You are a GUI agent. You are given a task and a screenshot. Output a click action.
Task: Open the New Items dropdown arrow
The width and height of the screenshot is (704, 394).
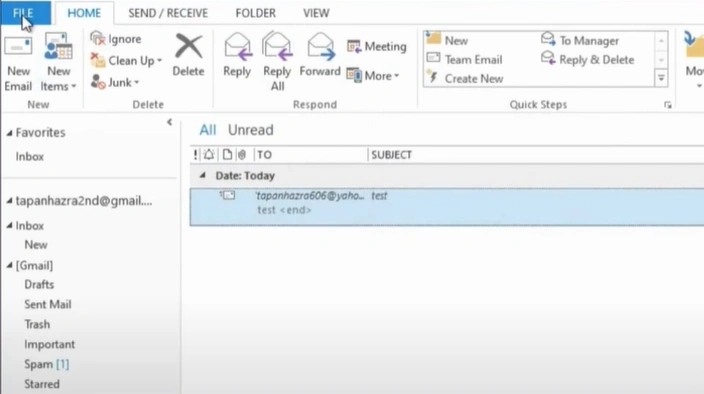74,86
